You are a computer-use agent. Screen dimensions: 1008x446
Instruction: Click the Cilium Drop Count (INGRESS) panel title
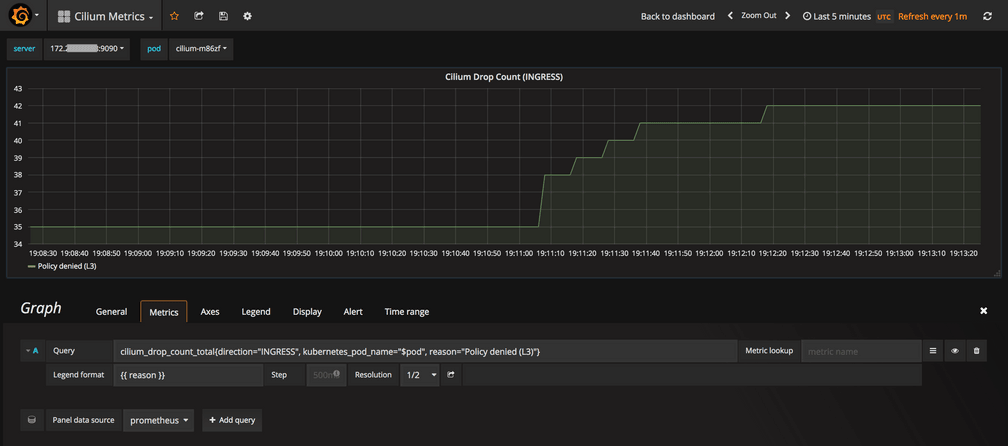[504, 77]
